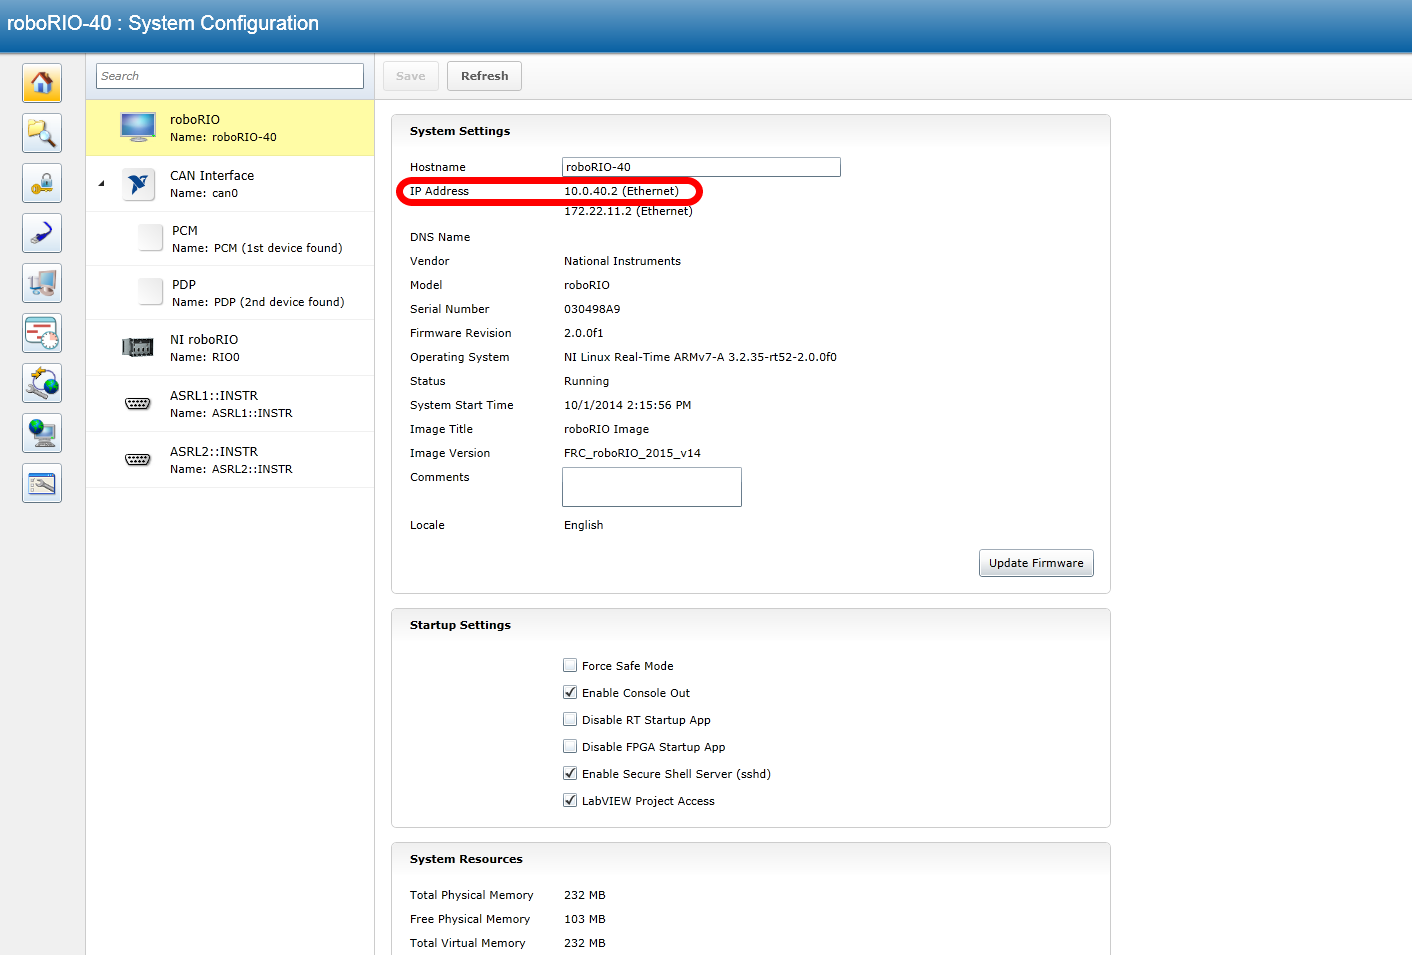1412x955 pixels.
Task: Open the Network Configuration page
Action: tap(41, 233)
